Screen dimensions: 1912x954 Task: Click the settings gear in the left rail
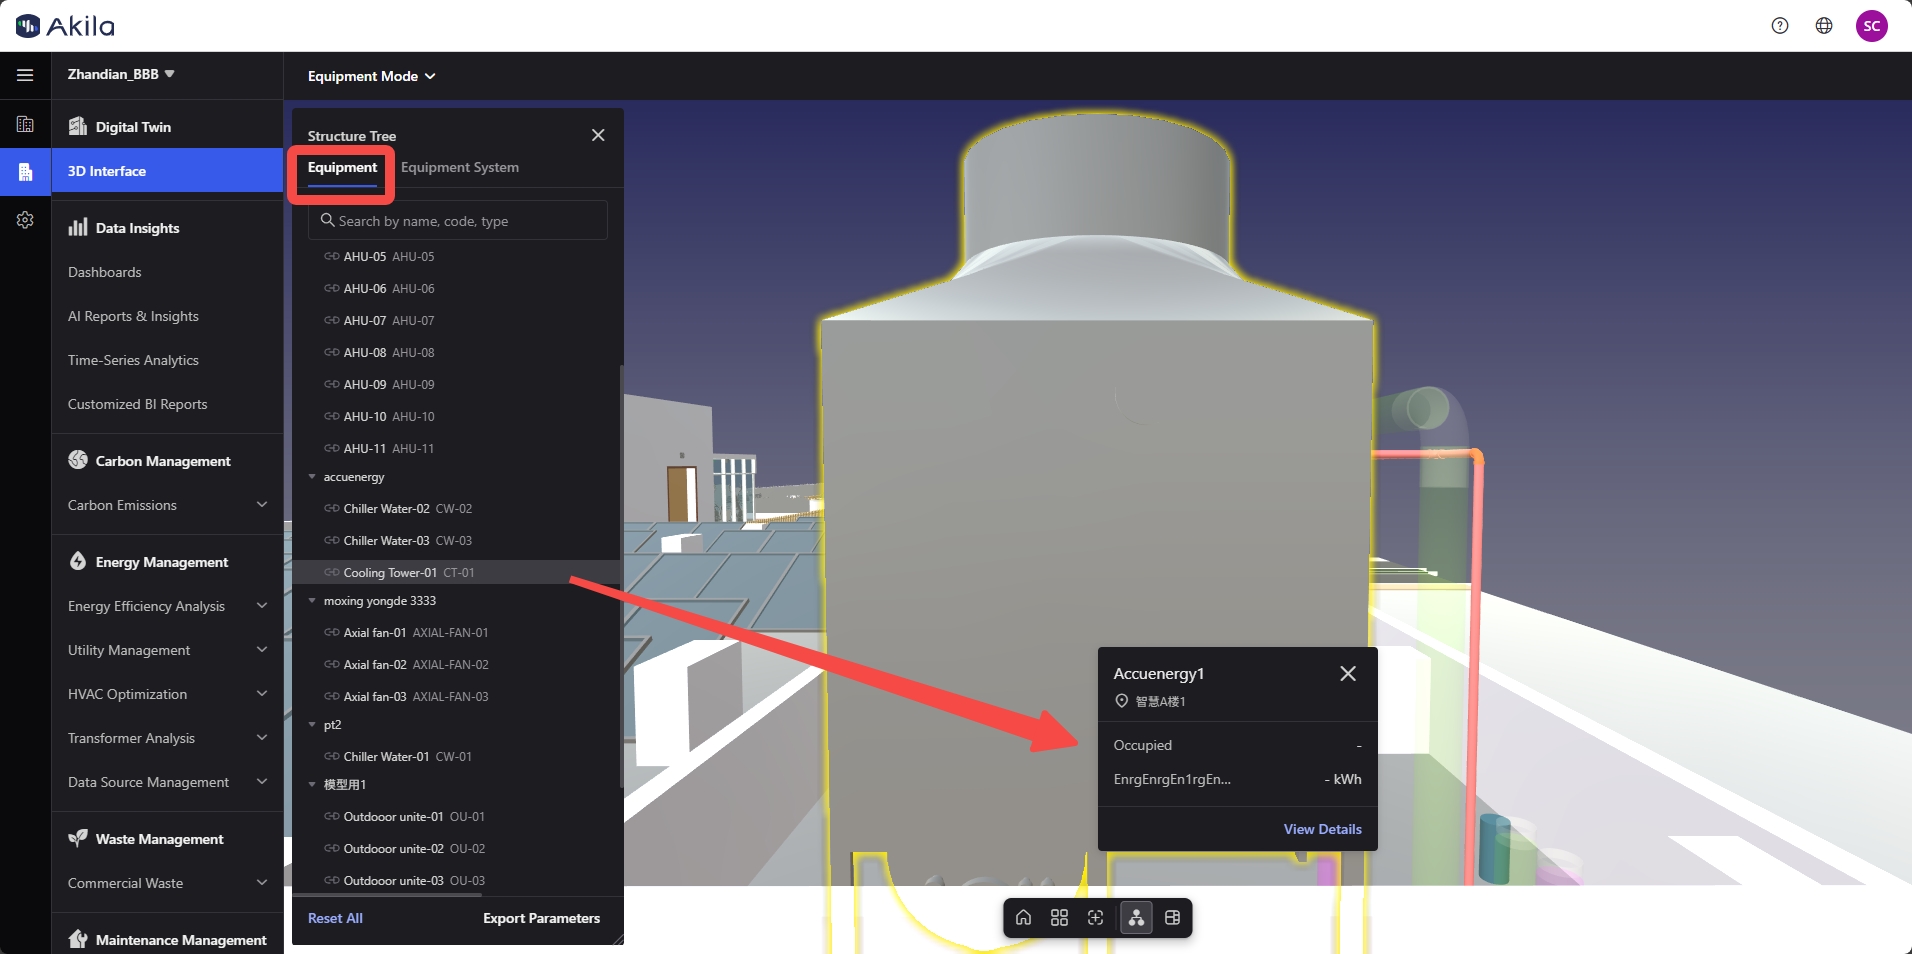25,220
